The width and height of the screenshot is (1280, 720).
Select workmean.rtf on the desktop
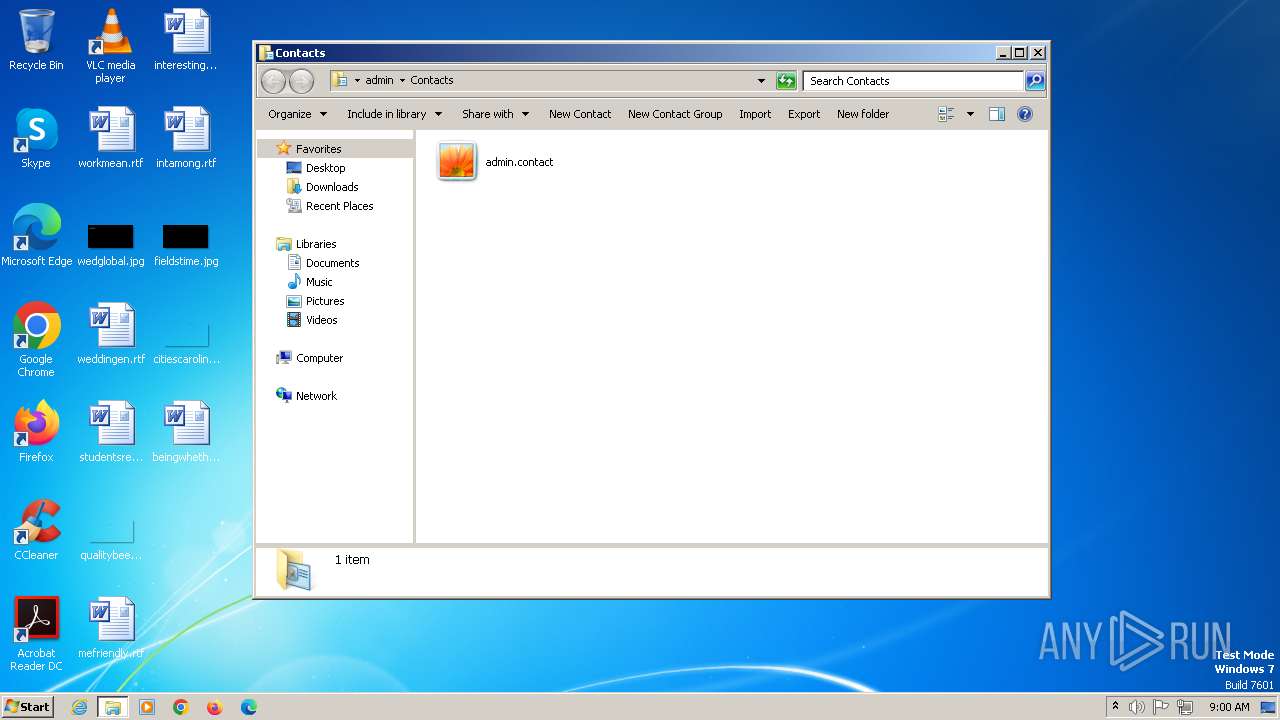[x=110, y=138]
